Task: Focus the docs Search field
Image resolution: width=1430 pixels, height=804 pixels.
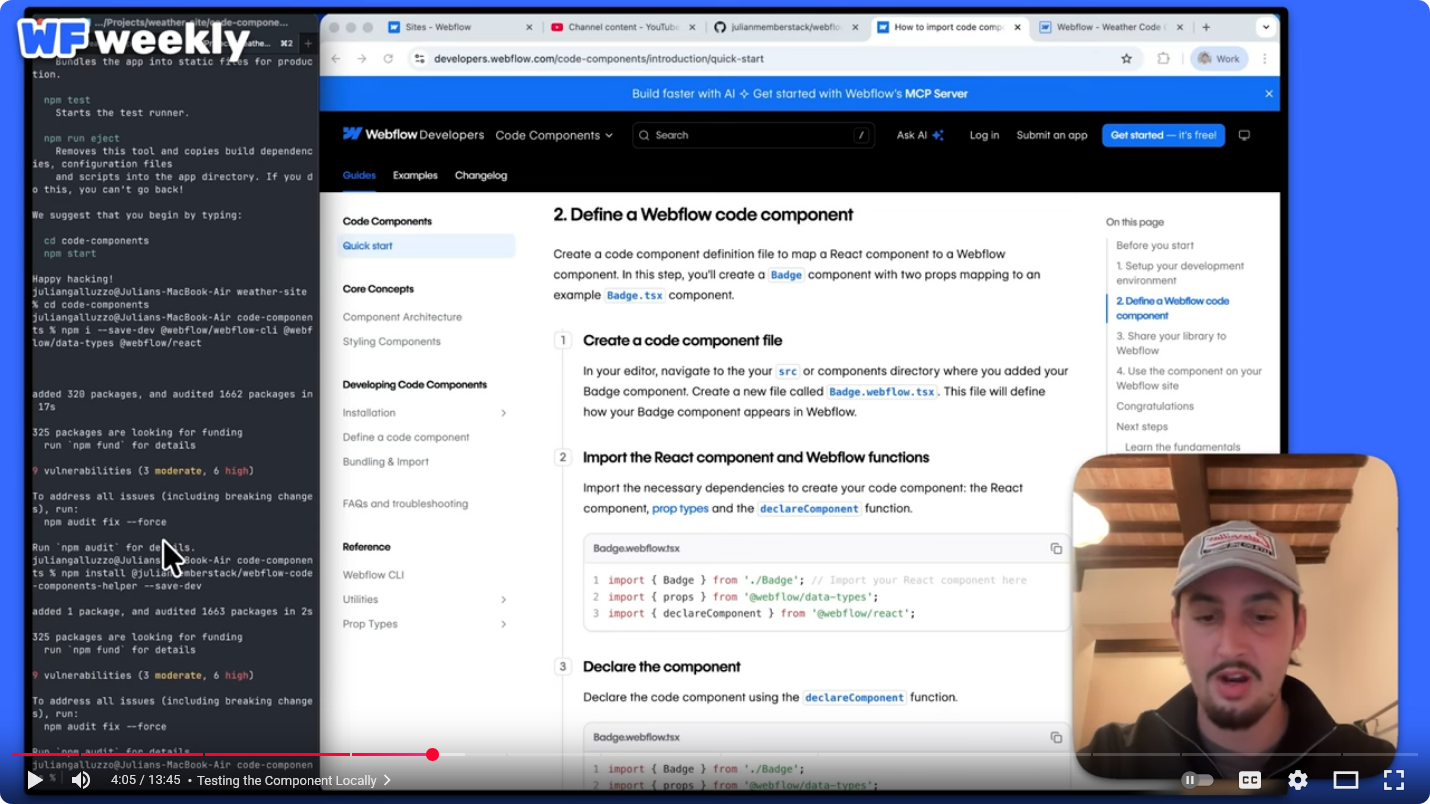Action: (x=753, y=135)
